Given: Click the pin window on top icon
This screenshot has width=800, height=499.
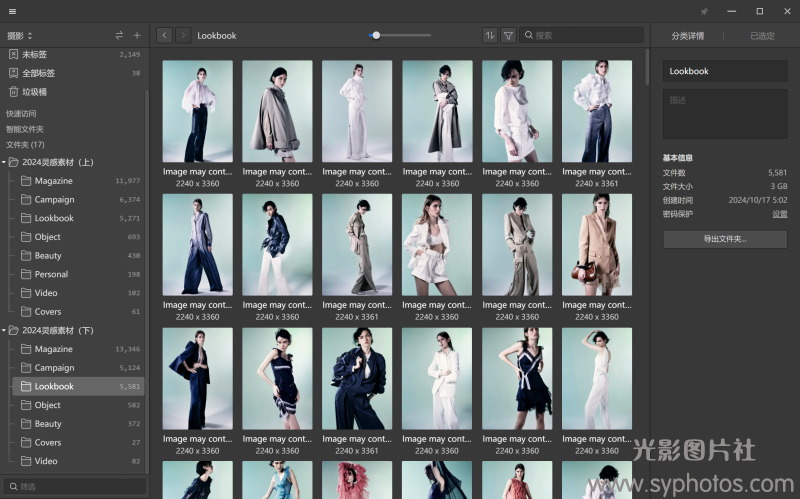Looking at the screenshot, I should click(x=704, y=11).
